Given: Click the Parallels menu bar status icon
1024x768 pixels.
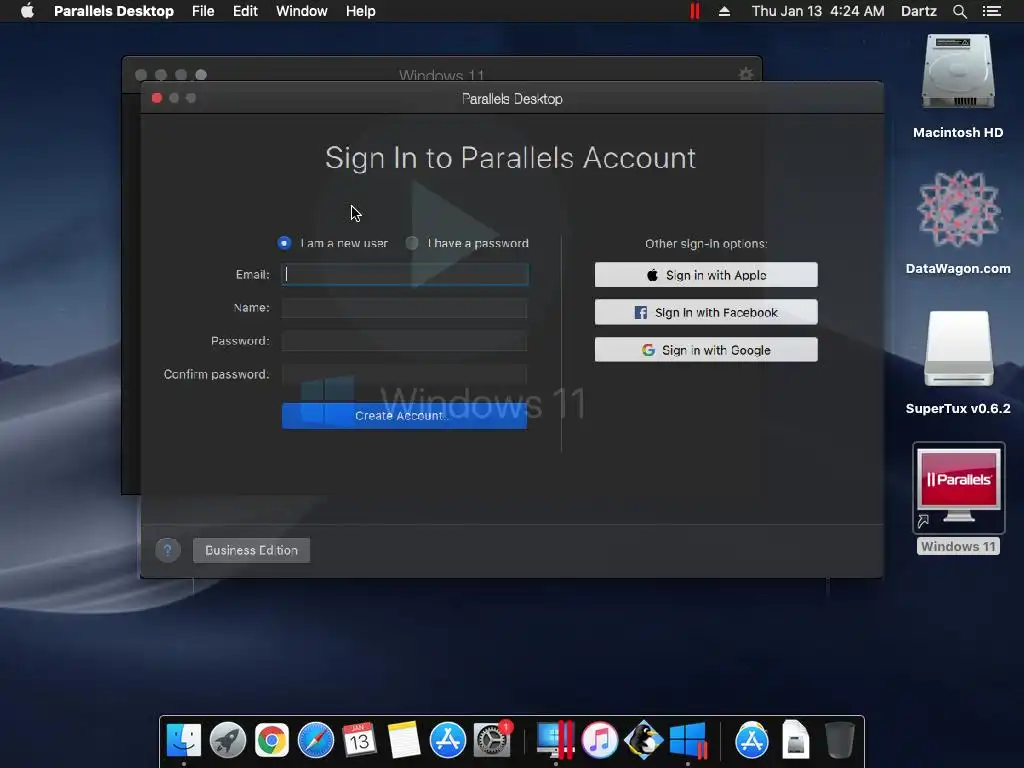Looking at the screenshot, I should (695, 11).
